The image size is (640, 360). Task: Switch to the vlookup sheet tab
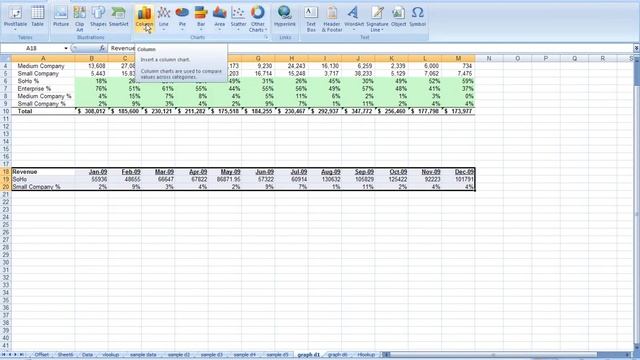(x=111, y=355)
